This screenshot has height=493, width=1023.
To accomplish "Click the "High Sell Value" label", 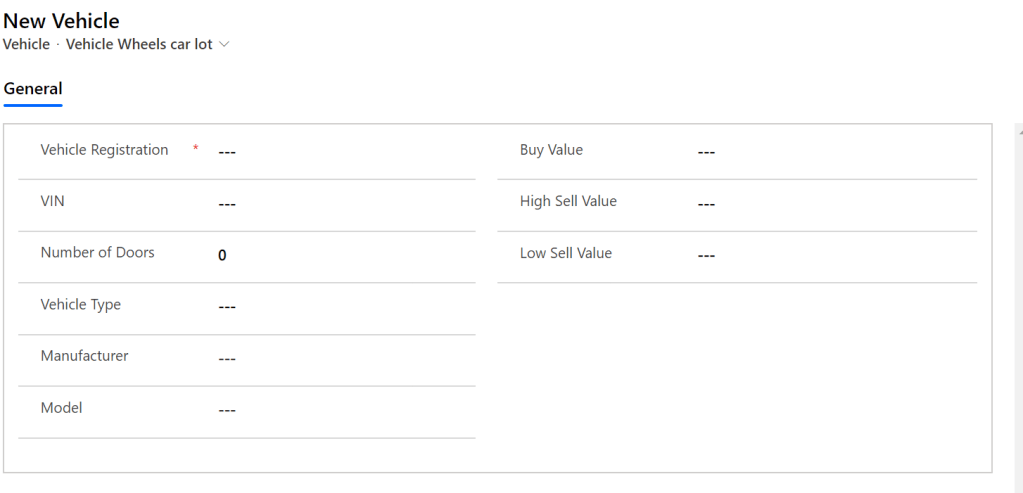I will pyautogui.click(x=568, y=201).
